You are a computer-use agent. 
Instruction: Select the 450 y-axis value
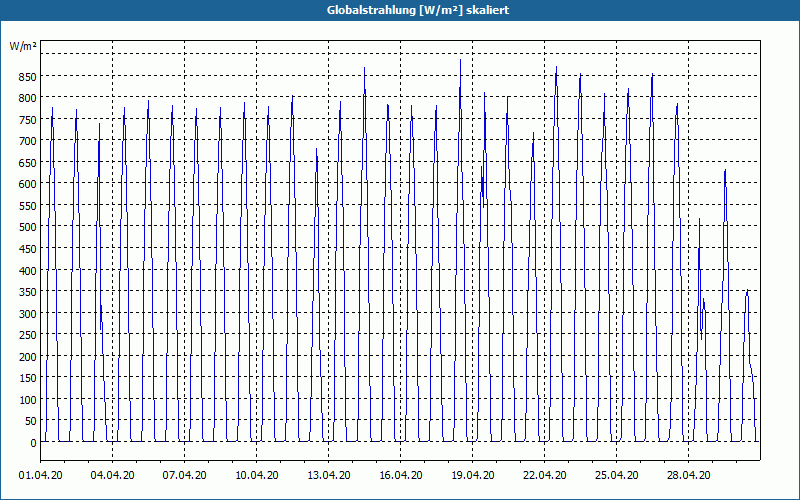[x=28, y=249]
